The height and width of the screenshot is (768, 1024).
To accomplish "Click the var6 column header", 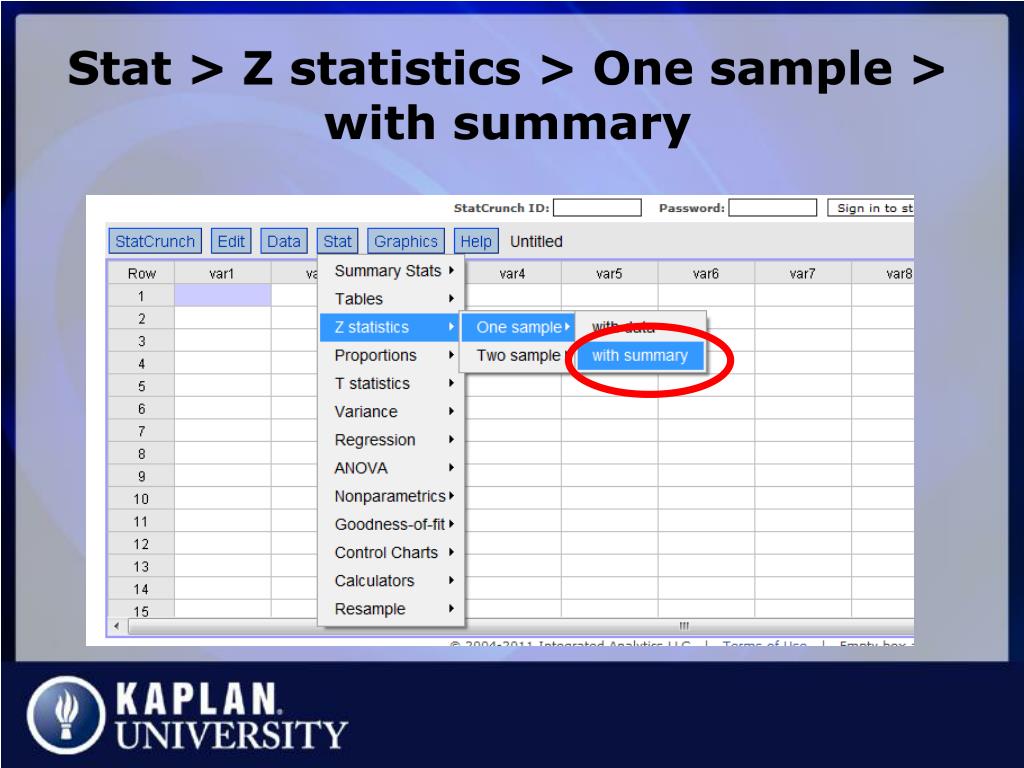I will tap(706, 273).
